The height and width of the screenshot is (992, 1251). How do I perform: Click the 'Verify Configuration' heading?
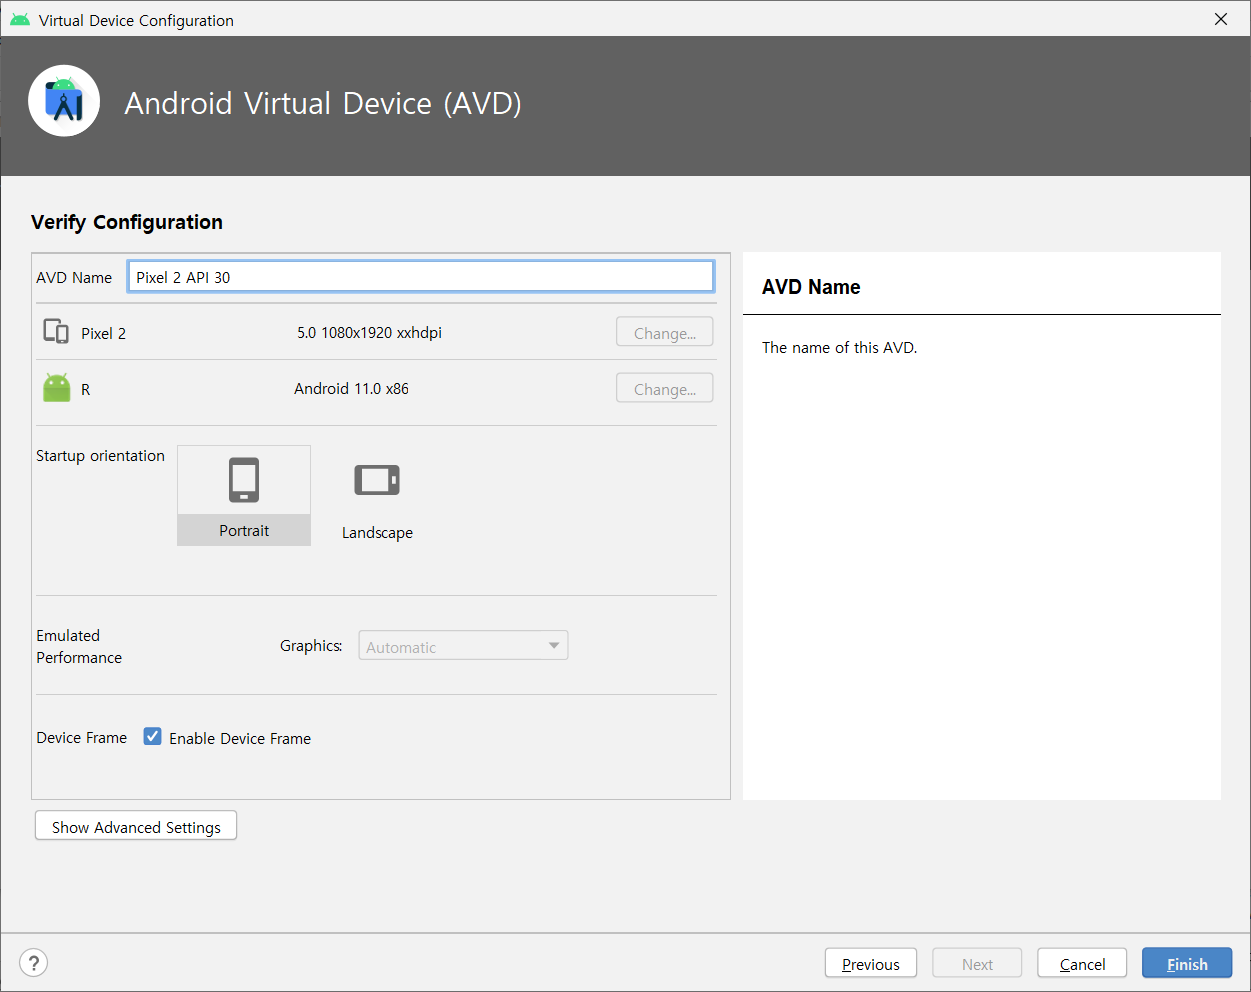(x=127, y=222)
